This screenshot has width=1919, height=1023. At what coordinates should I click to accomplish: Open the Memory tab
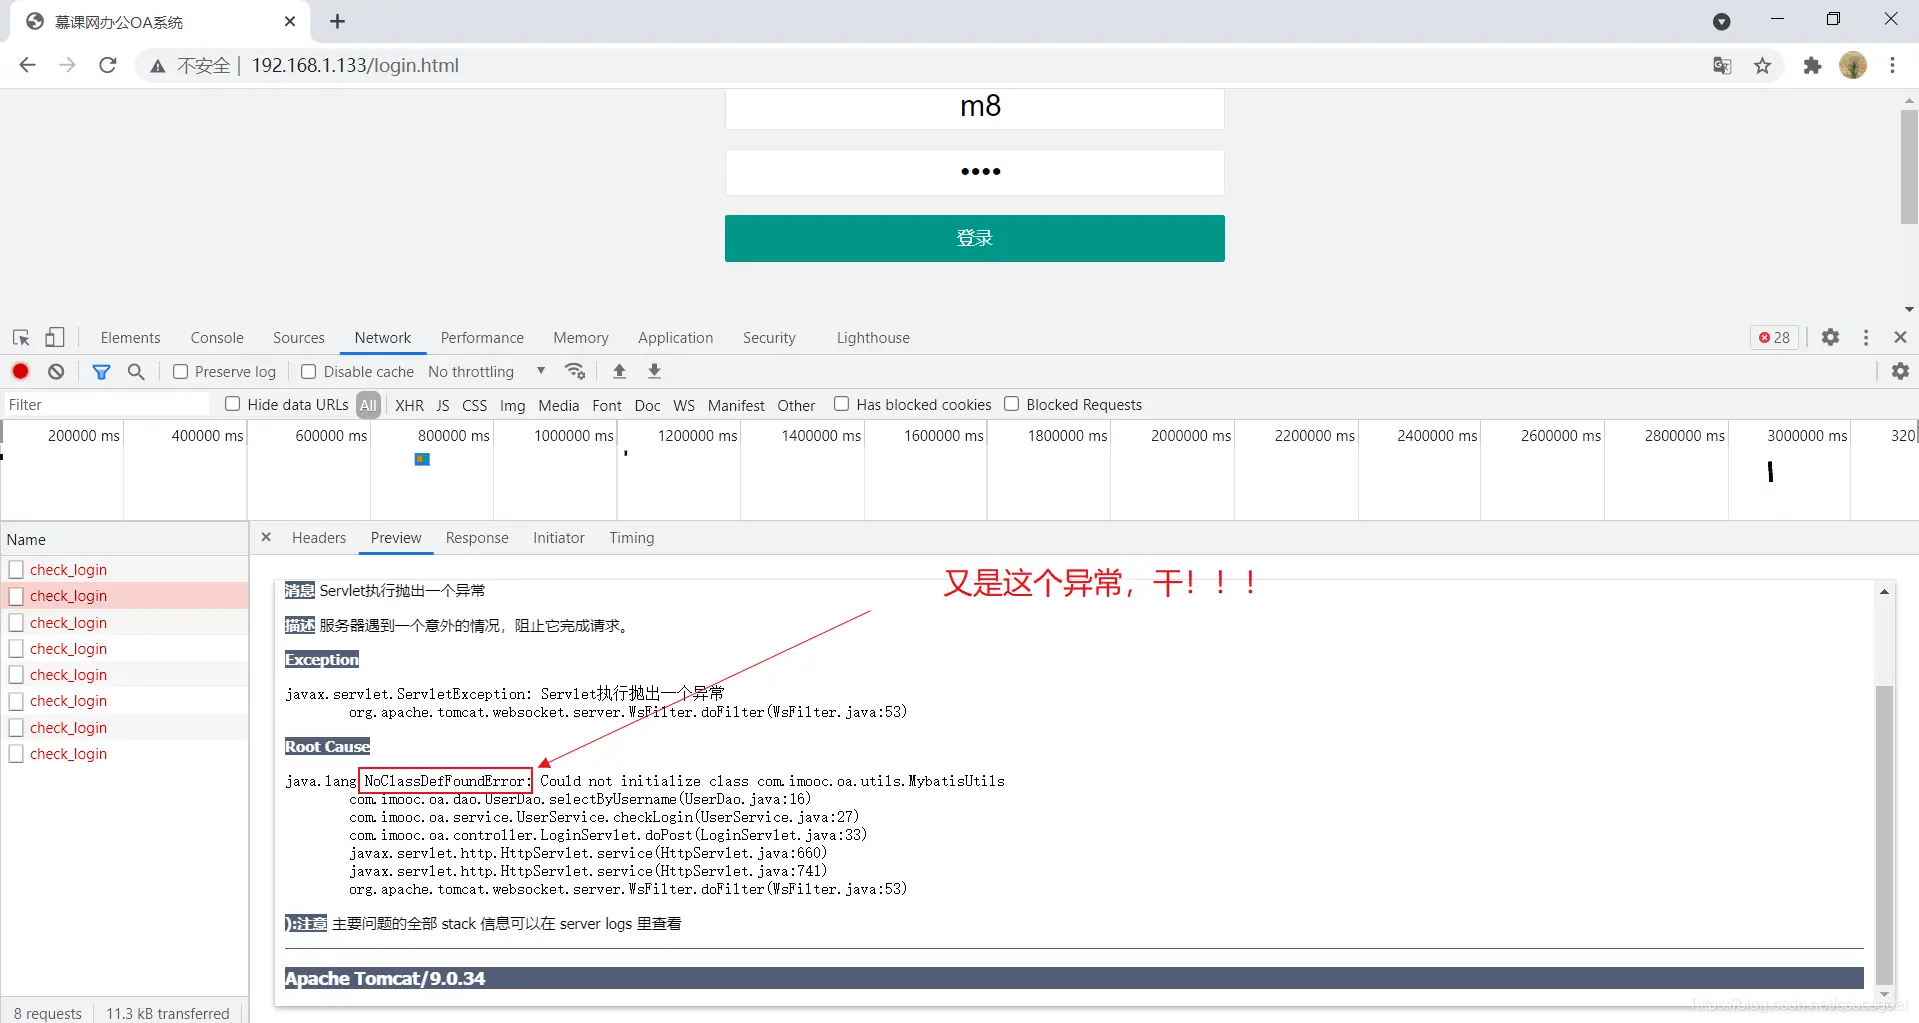pyautogui.click(x=581, y=338)
